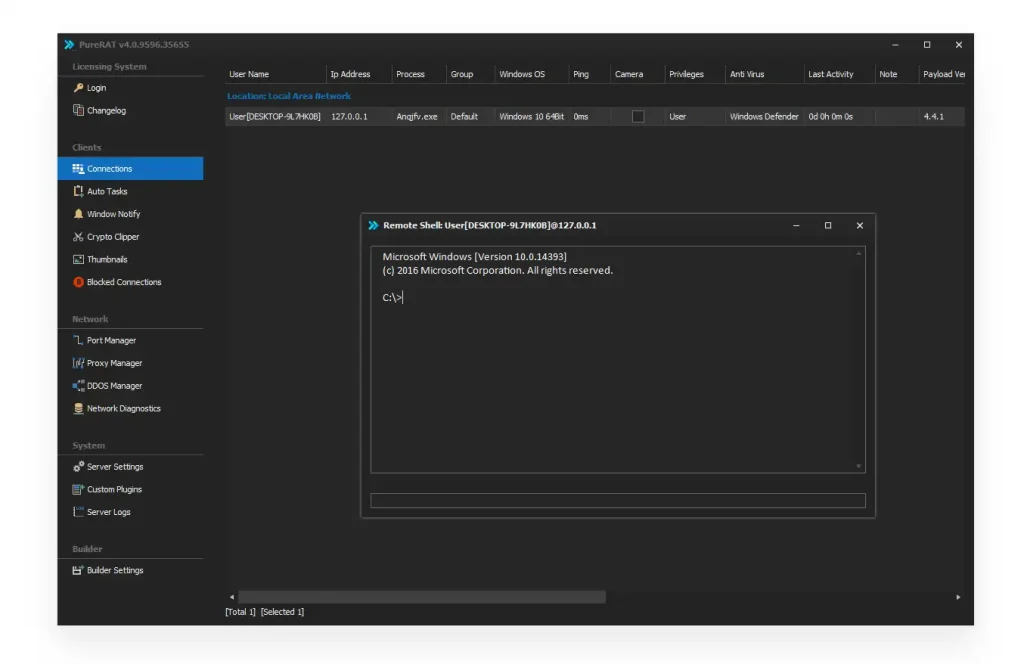Open Port Manager icon under Network
Screen dimensions: 1024x664
[x=78, y=340]
